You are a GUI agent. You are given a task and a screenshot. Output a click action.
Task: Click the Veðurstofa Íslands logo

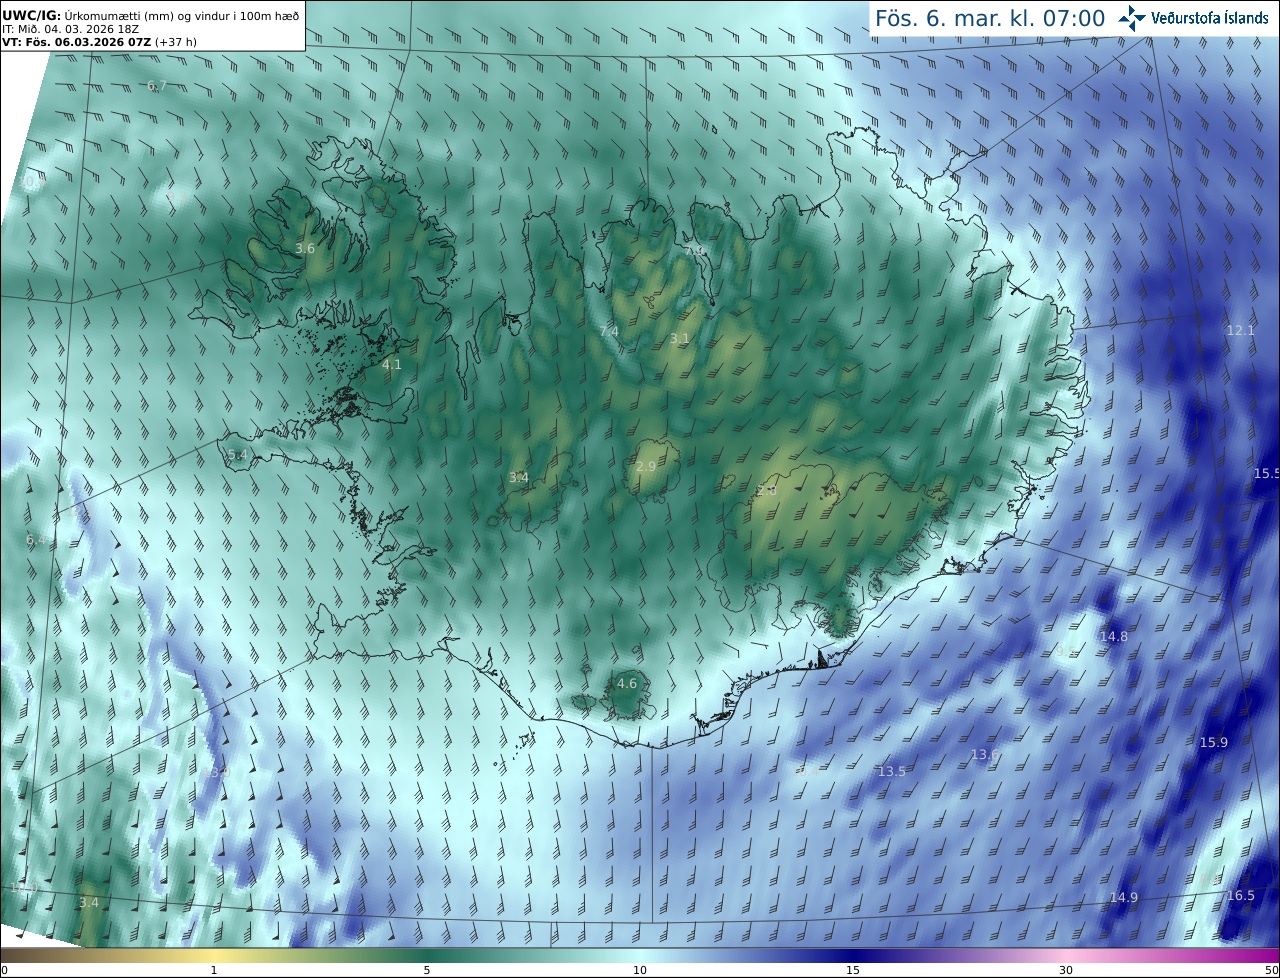[1193, 17]
